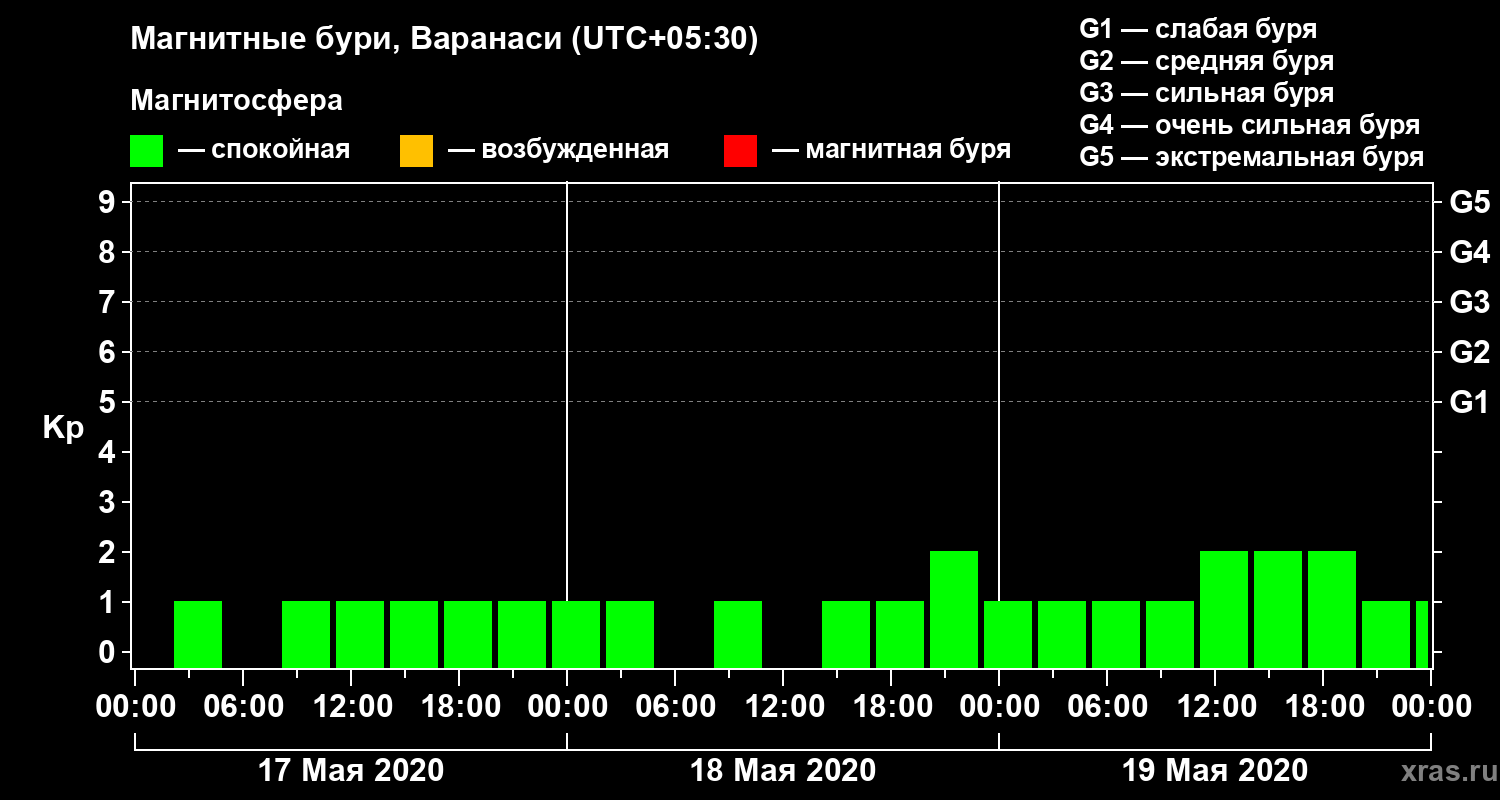
Task: Click the '18 Мая 2020' date label
Action: click(783, 770)
